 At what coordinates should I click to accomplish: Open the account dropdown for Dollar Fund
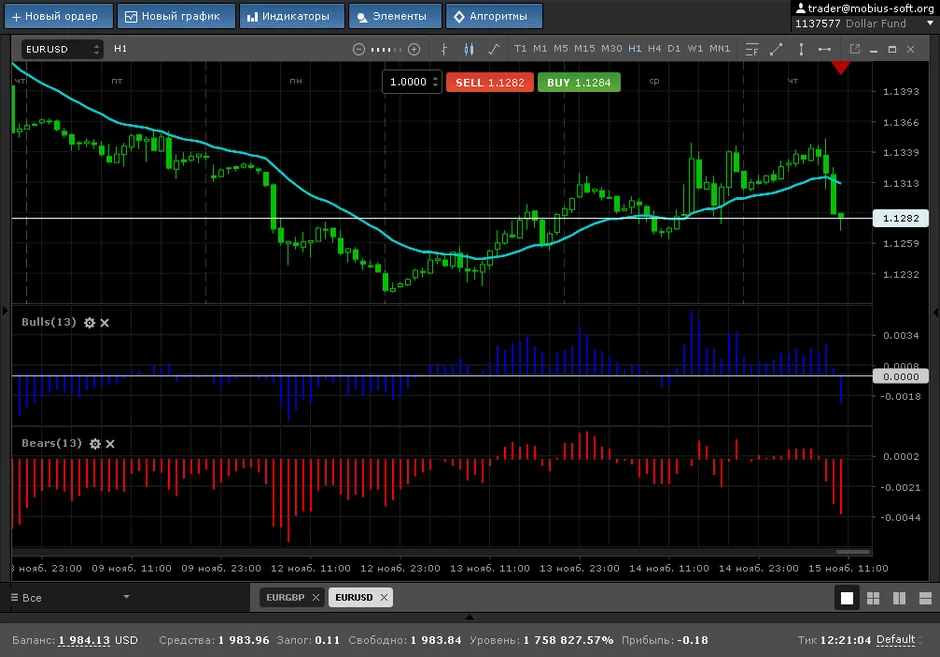[x=930, y=23]
